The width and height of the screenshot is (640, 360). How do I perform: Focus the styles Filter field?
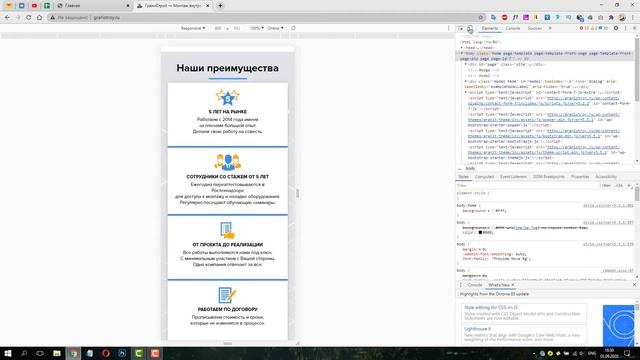(x=527, y=186)
